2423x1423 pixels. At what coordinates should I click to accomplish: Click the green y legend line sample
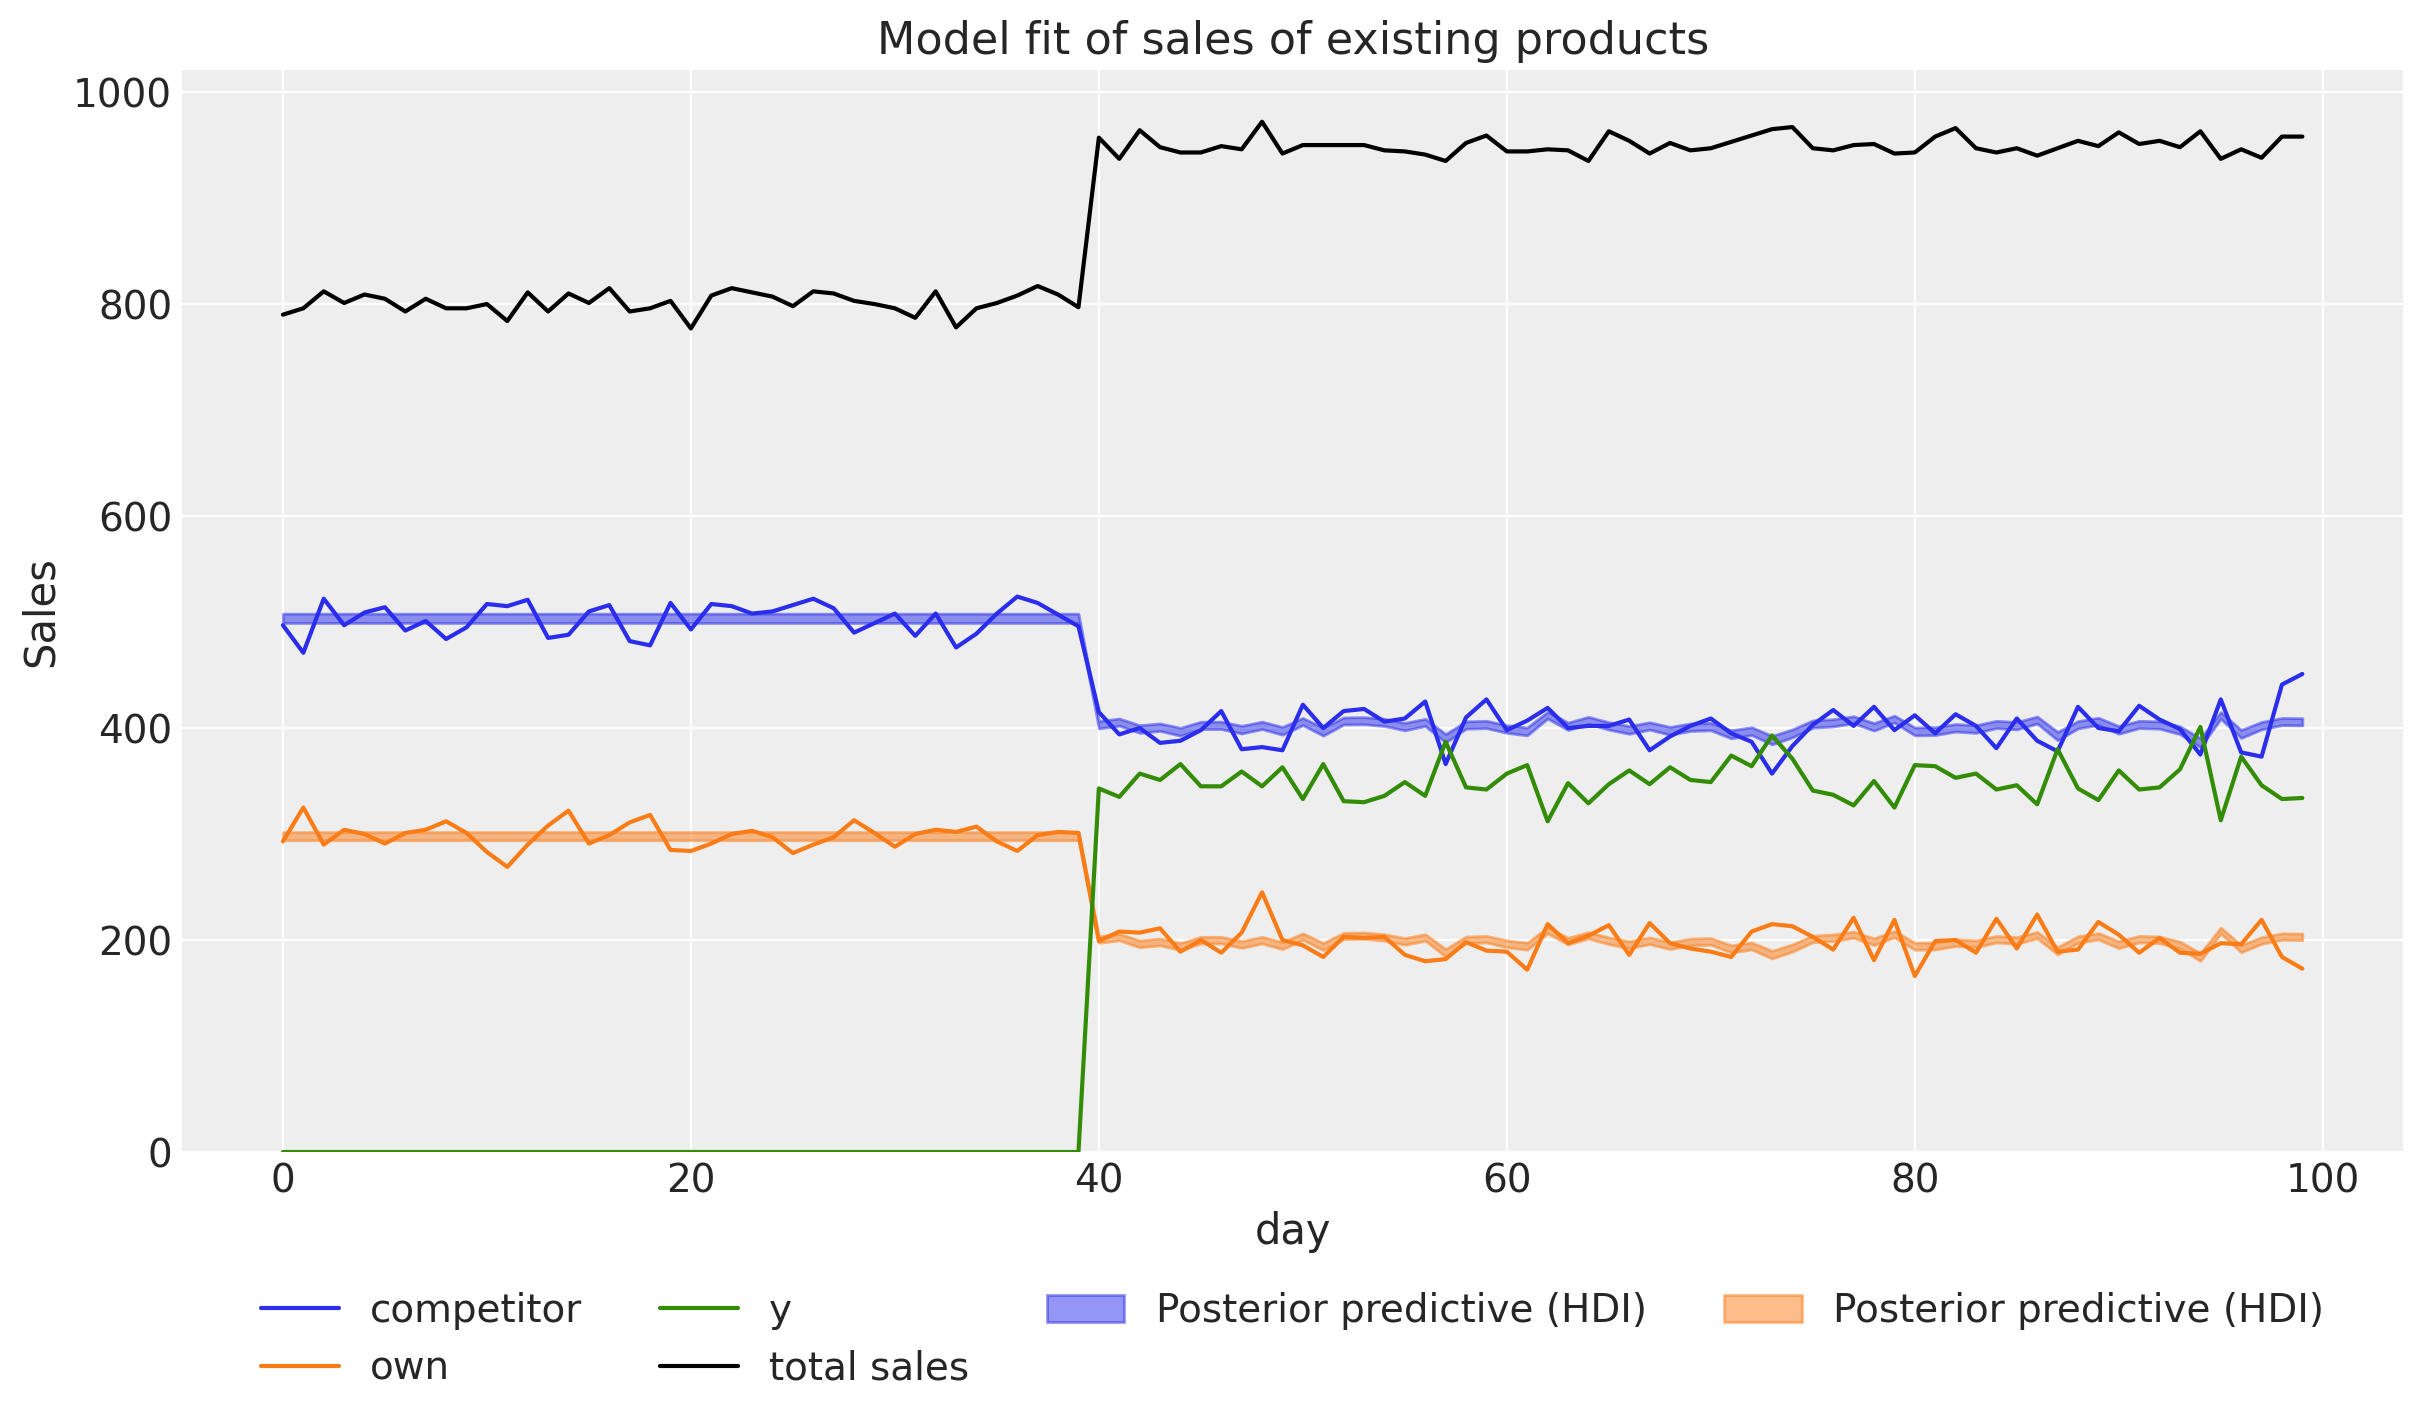click(x=699, y=1308)
